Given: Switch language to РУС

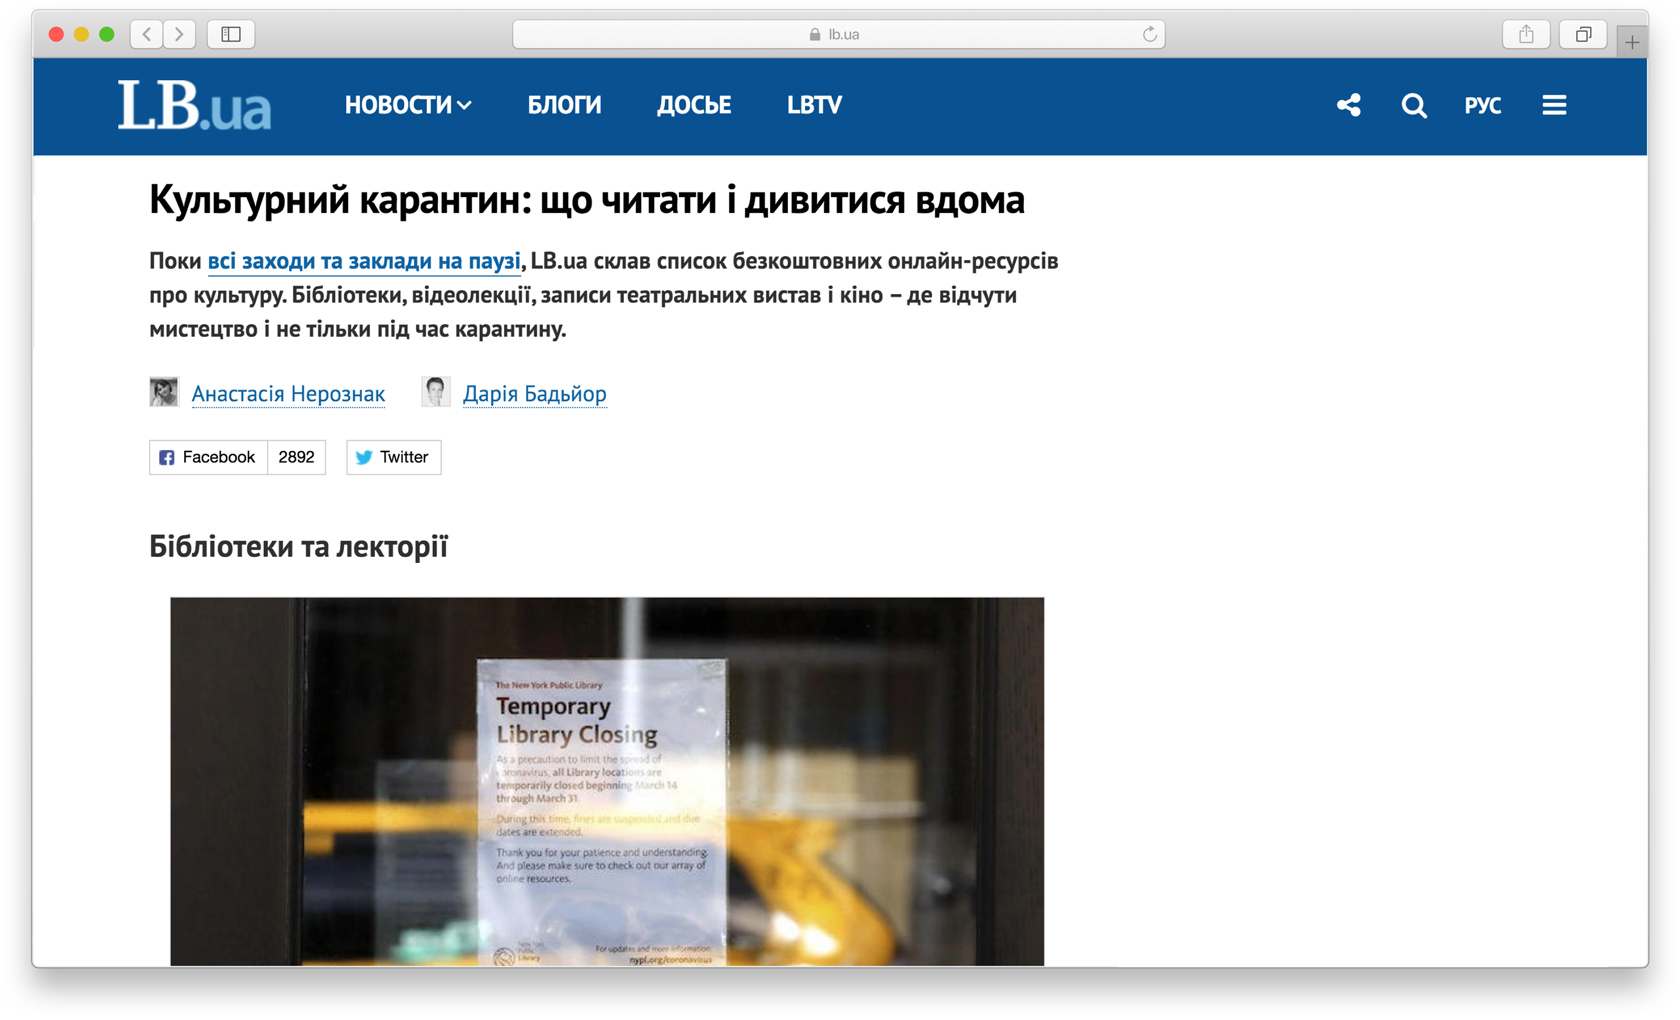Looking at the screenshot, I should 1482,105.
